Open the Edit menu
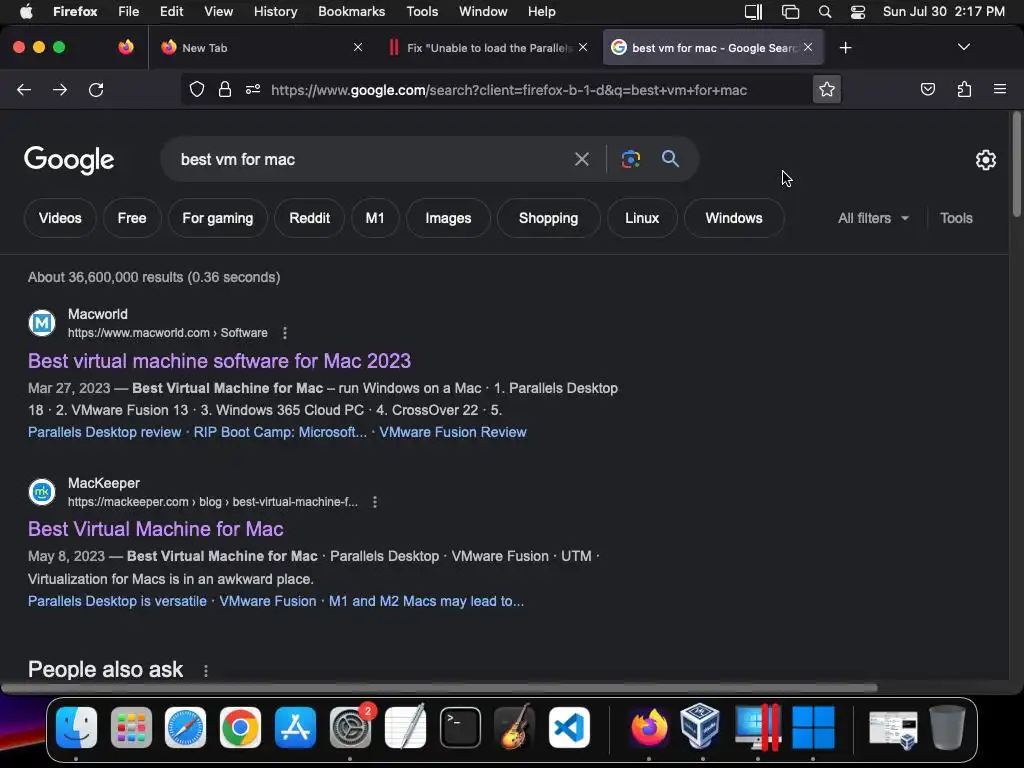1024x768 pixels. click(171, 11)
